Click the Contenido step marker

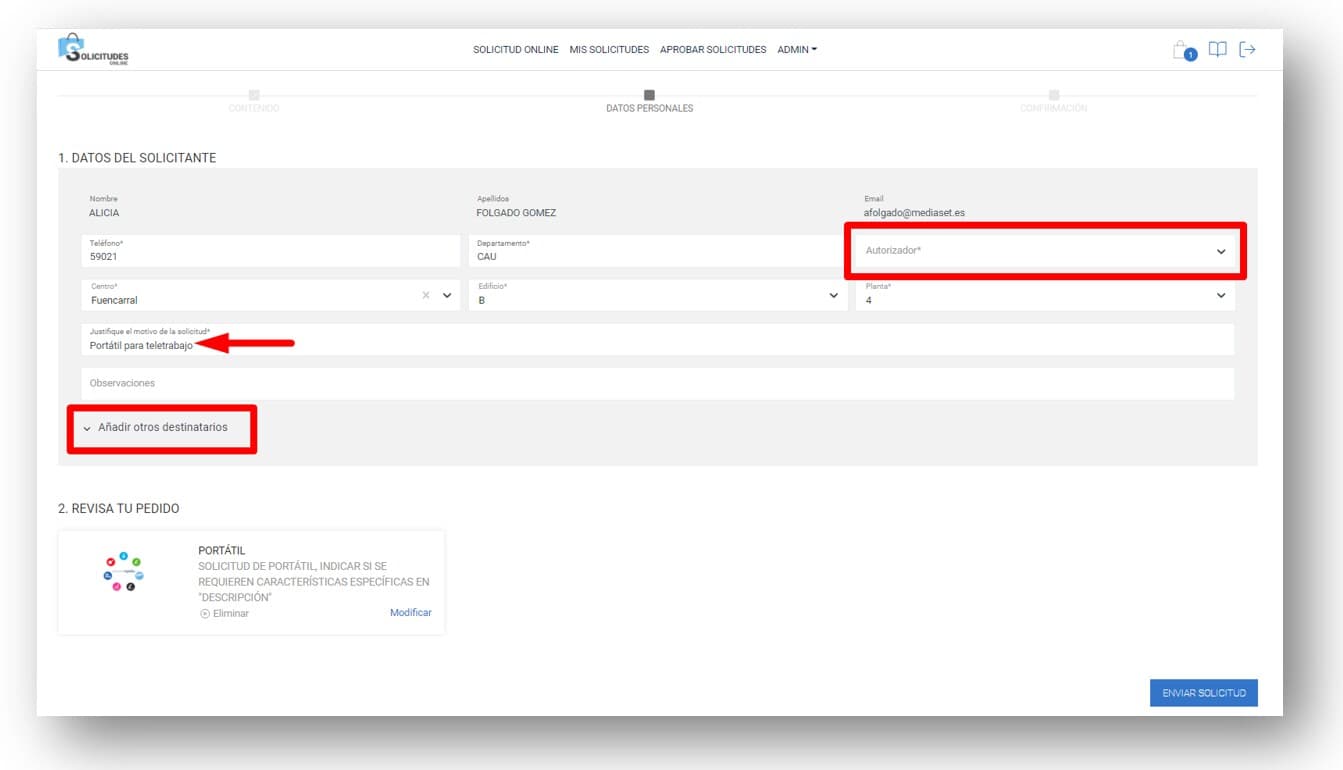(x=254, y=95)
